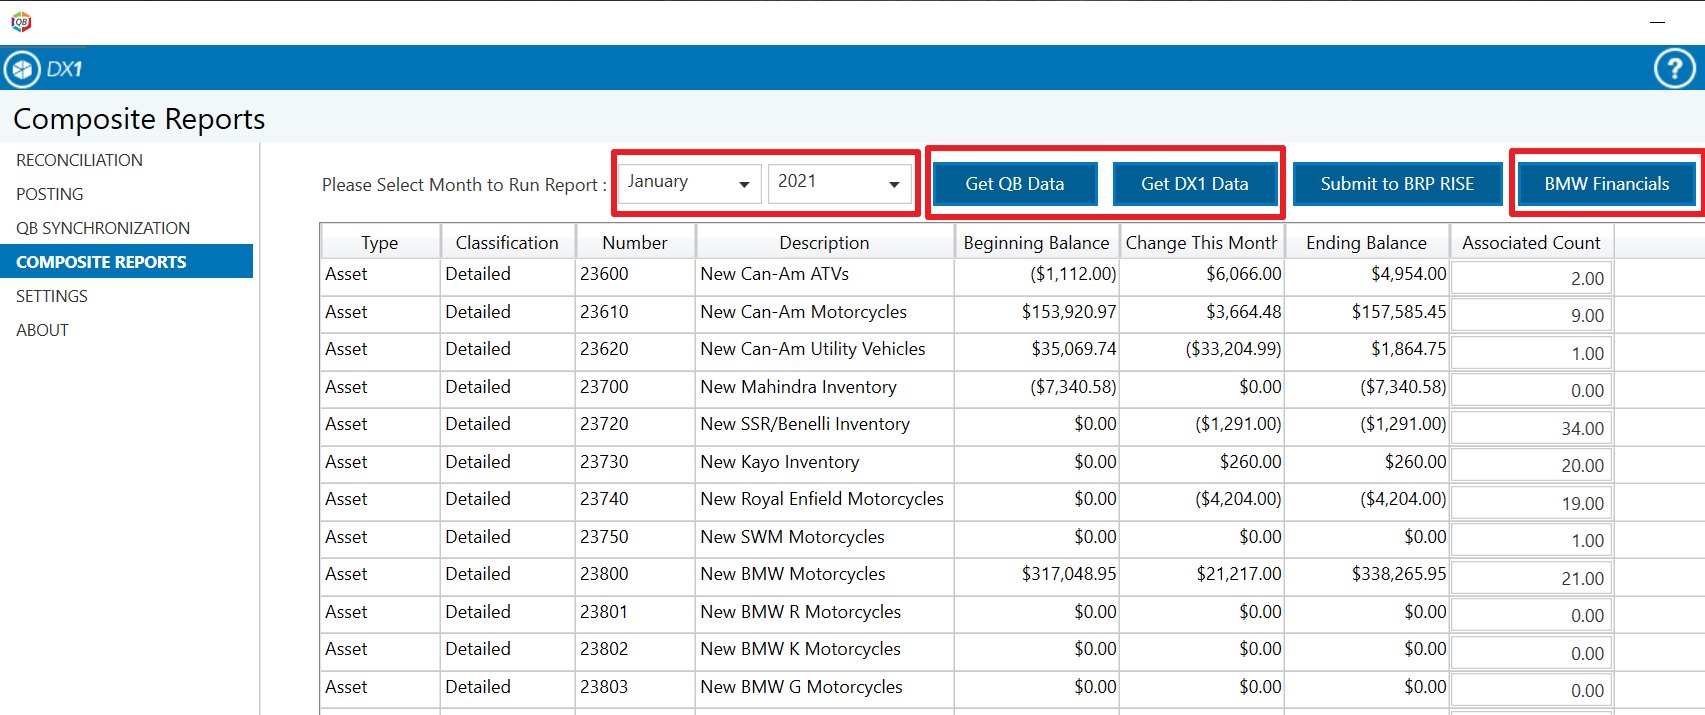Sort by the Number column header
This screenshot has width=1705, height=715.
pos(635,242)
